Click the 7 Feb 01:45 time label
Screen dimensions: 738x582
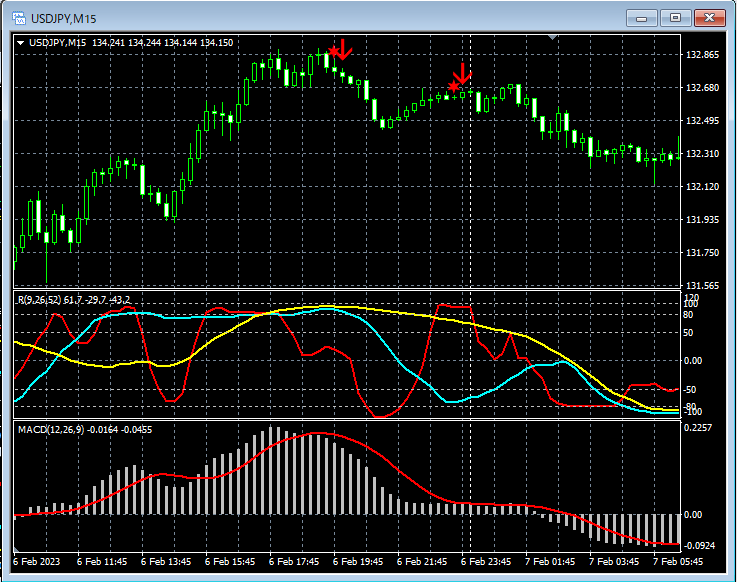tap(551, 563)
